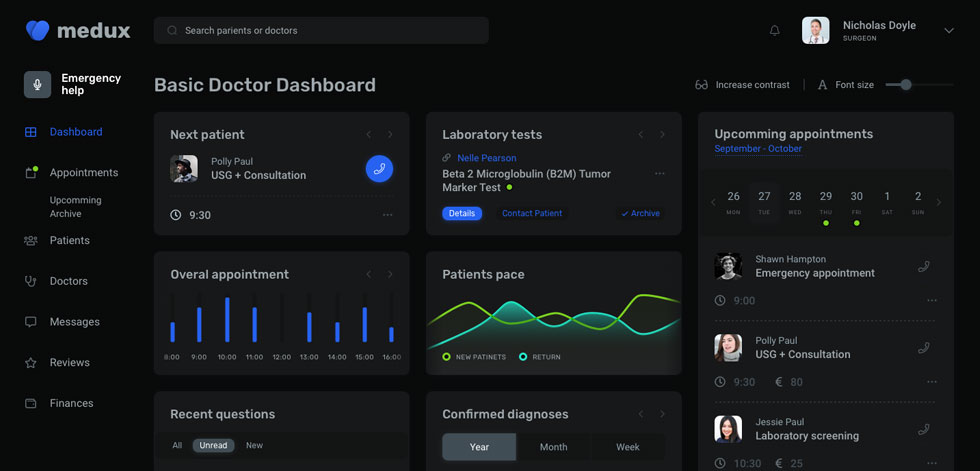Click the Font size letter A icon
980x471 pixels.
(822, 85)
